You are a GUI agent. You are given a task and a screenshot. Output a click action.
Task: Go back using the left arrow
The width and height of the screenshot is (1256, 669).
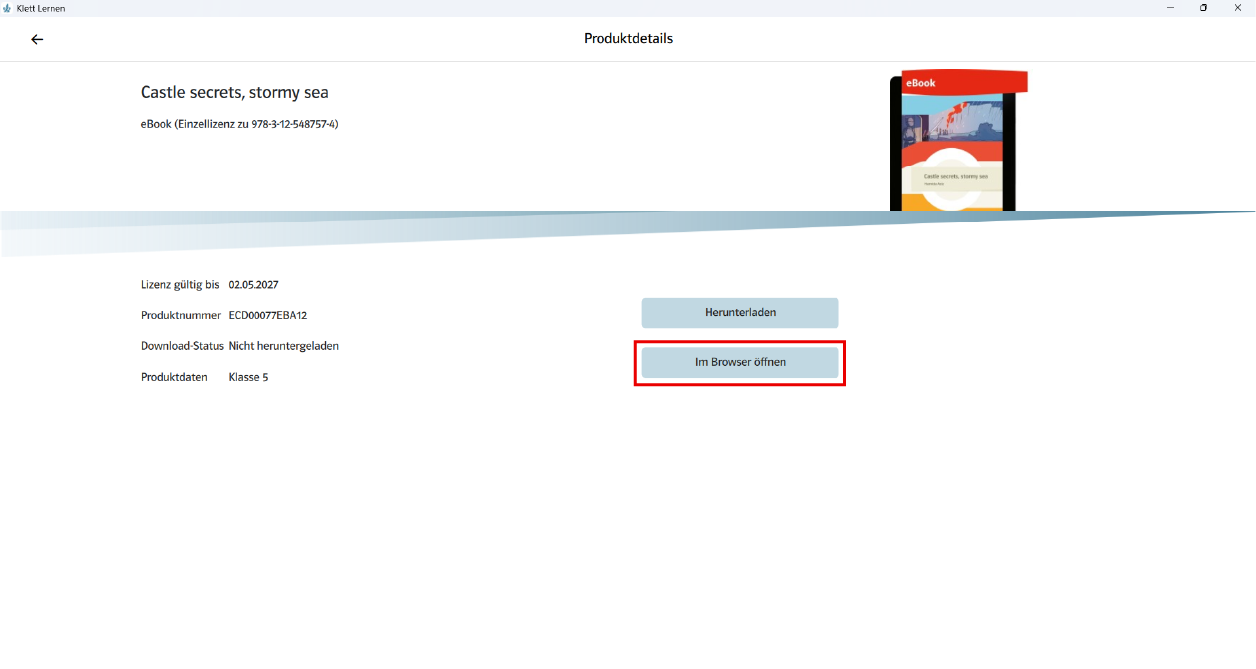[37, 39]
